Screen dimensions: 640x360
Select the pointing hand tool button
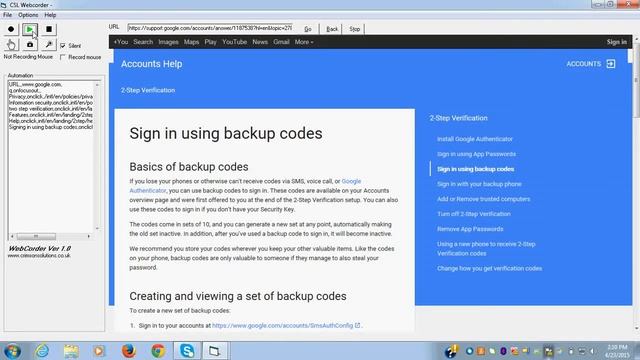(x=11, y=44)
